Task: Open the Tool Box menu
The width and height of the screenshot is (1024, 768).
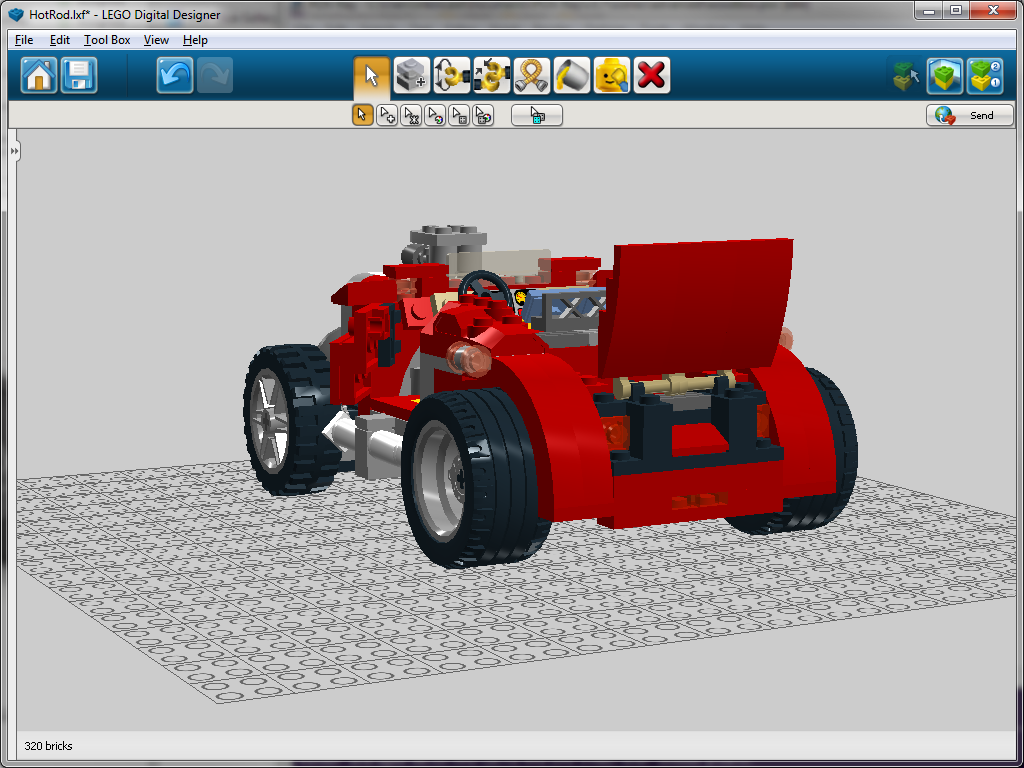Action: tap(106, 40)
